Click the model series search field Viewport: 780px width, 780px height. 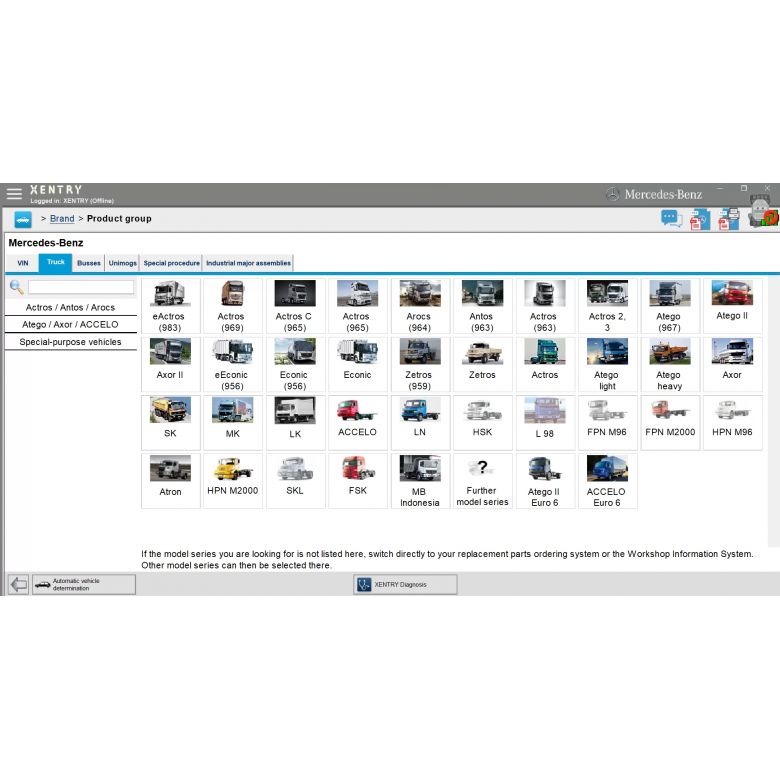[81, 287]
